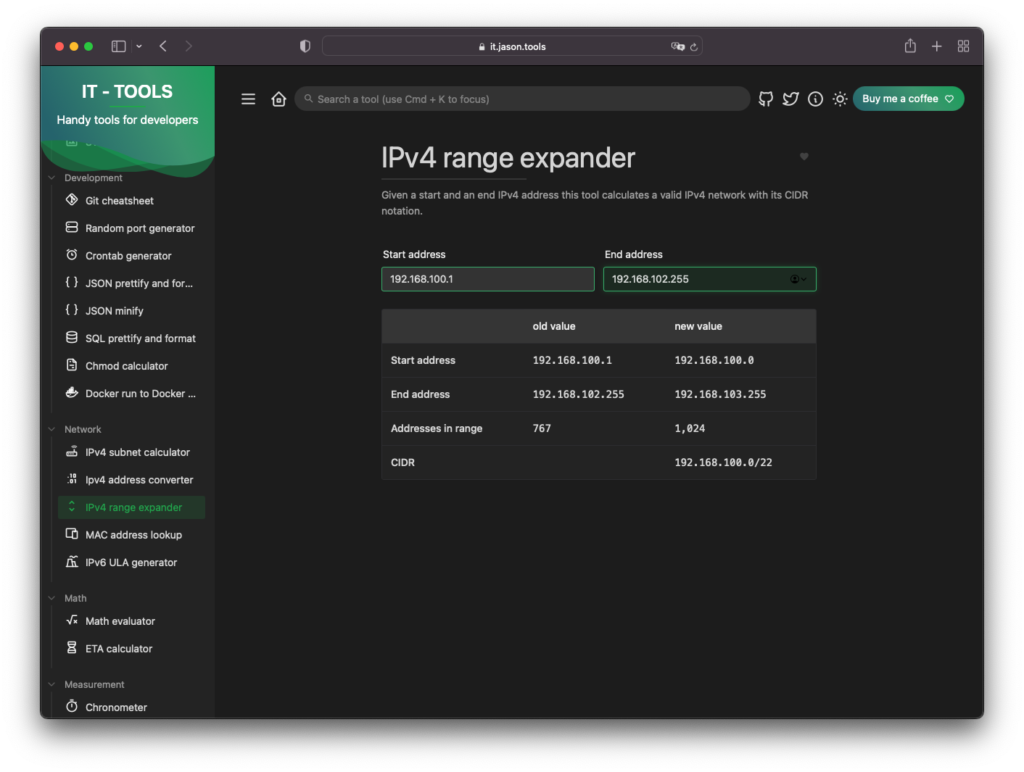Click Safari sidebar toggle button
This screenshot has width=1024, height=772.
point(118,46)
